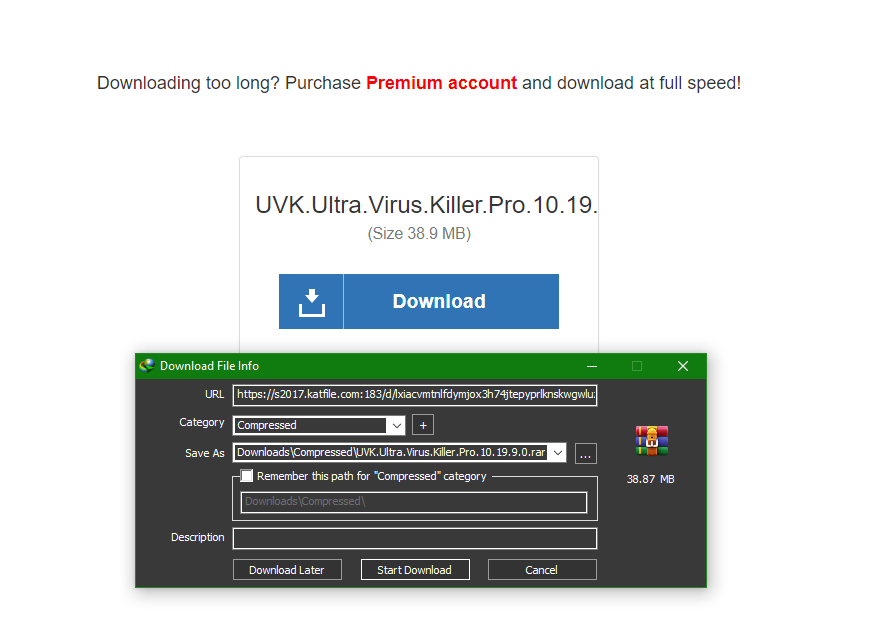Screen dimensions: 890x631
Task: Open the Compressed category combo box
Action: tap(319, 426)
